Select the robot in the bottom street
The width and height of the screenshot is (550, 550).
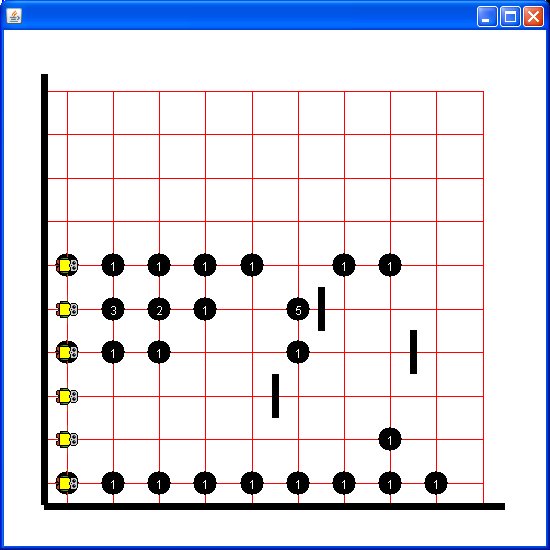(x=67, y=483)
